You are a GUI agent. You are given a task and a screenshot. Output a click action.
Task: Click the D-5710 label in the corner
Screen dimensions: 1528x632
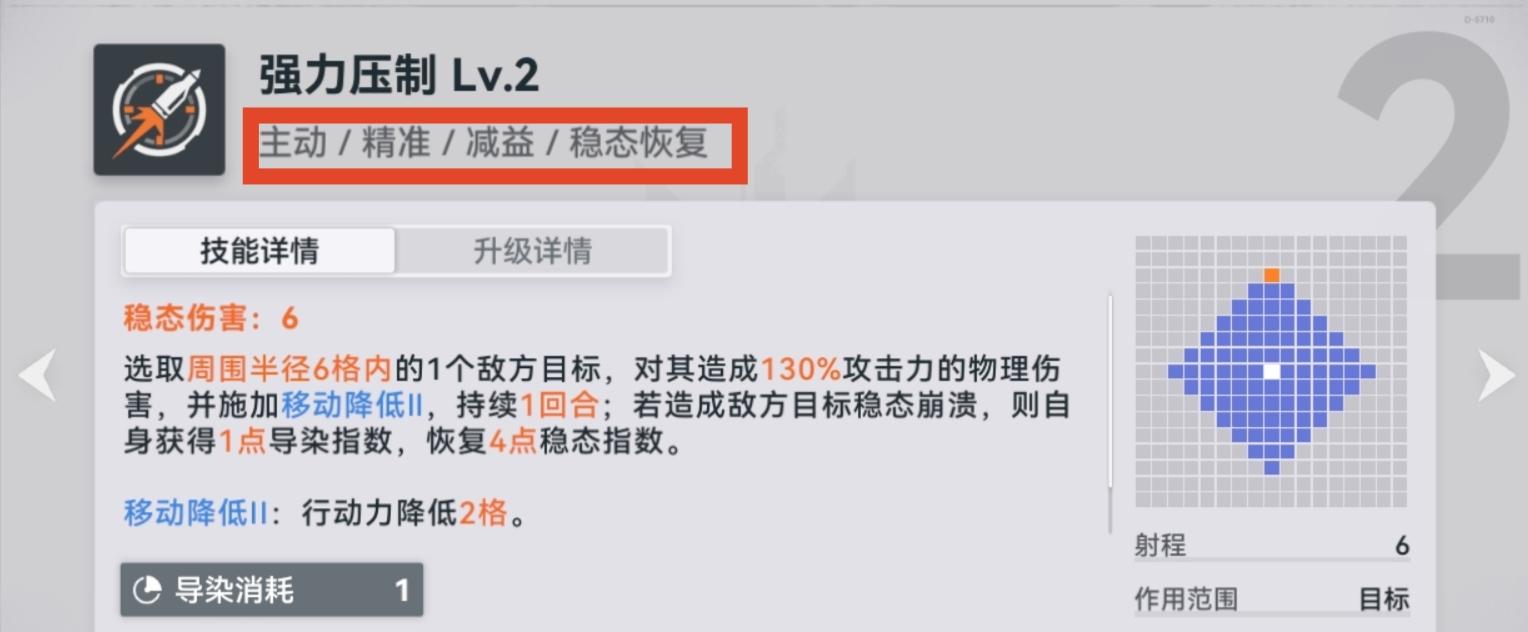click(1478, 19)
